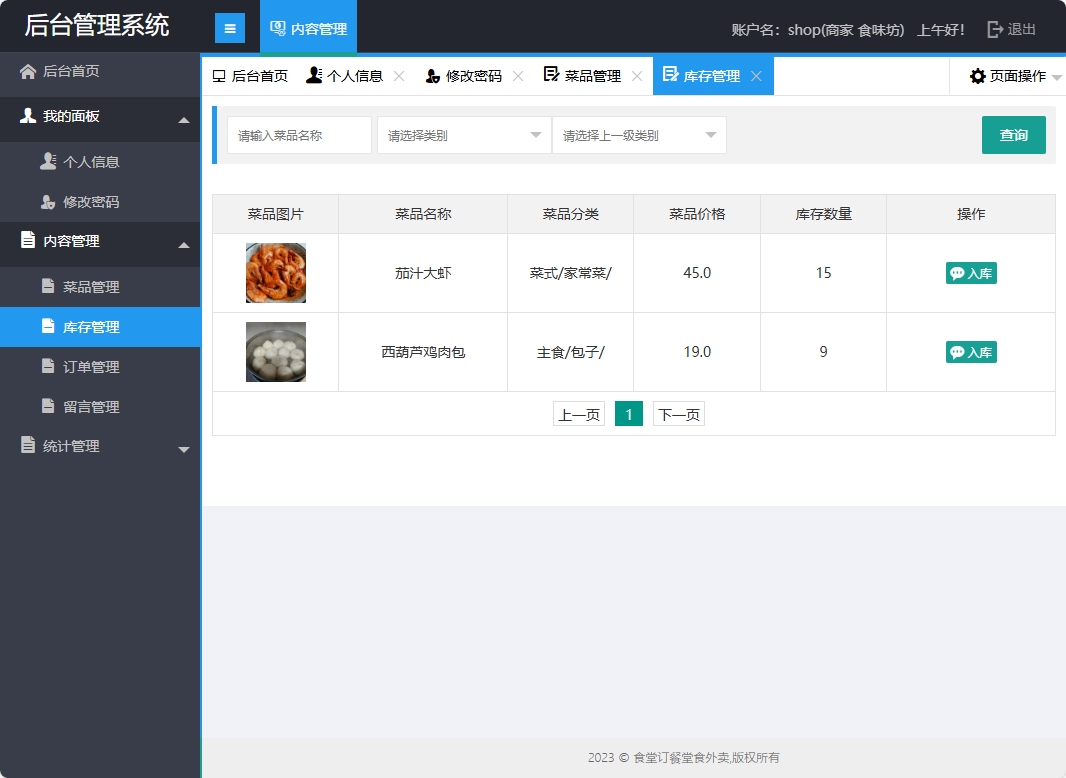Click the 修改密码 key icon
This screenshot has width=1066, height=778.
[x=49, y=200]
